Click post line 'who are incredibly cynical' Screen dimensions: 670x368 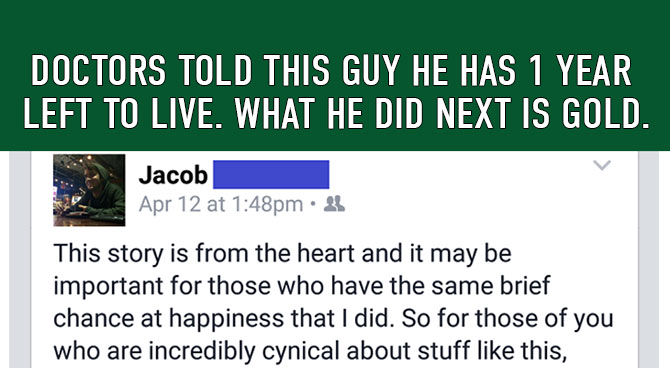[x=310, y=351]
